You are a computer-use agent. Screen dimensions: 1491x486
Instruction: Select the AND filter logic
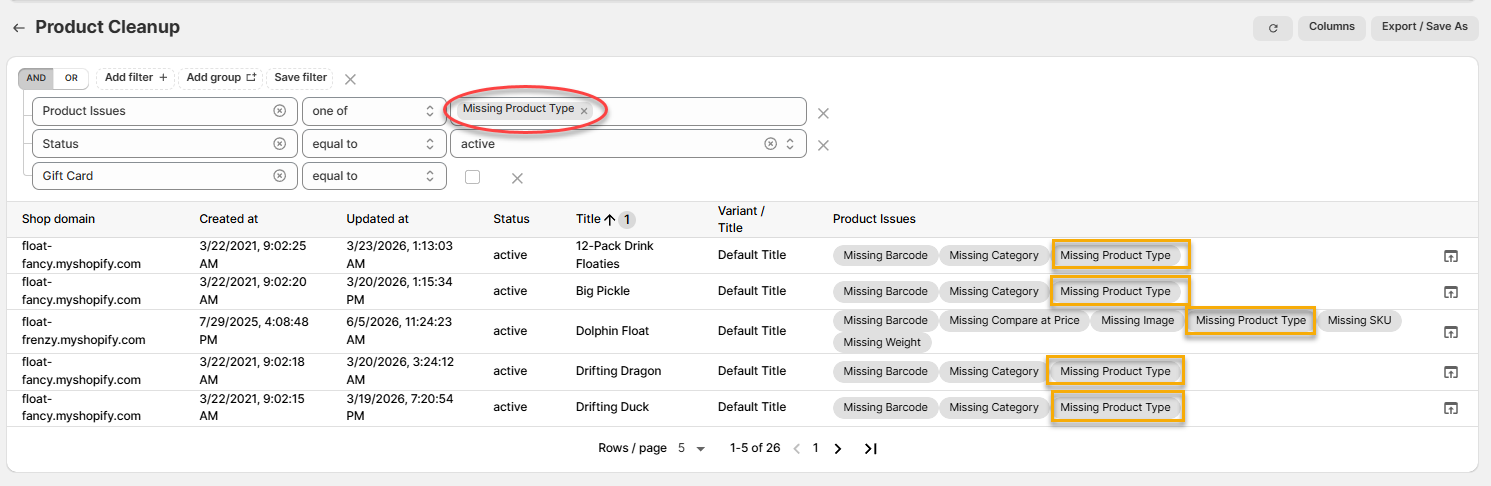point(36,78)
